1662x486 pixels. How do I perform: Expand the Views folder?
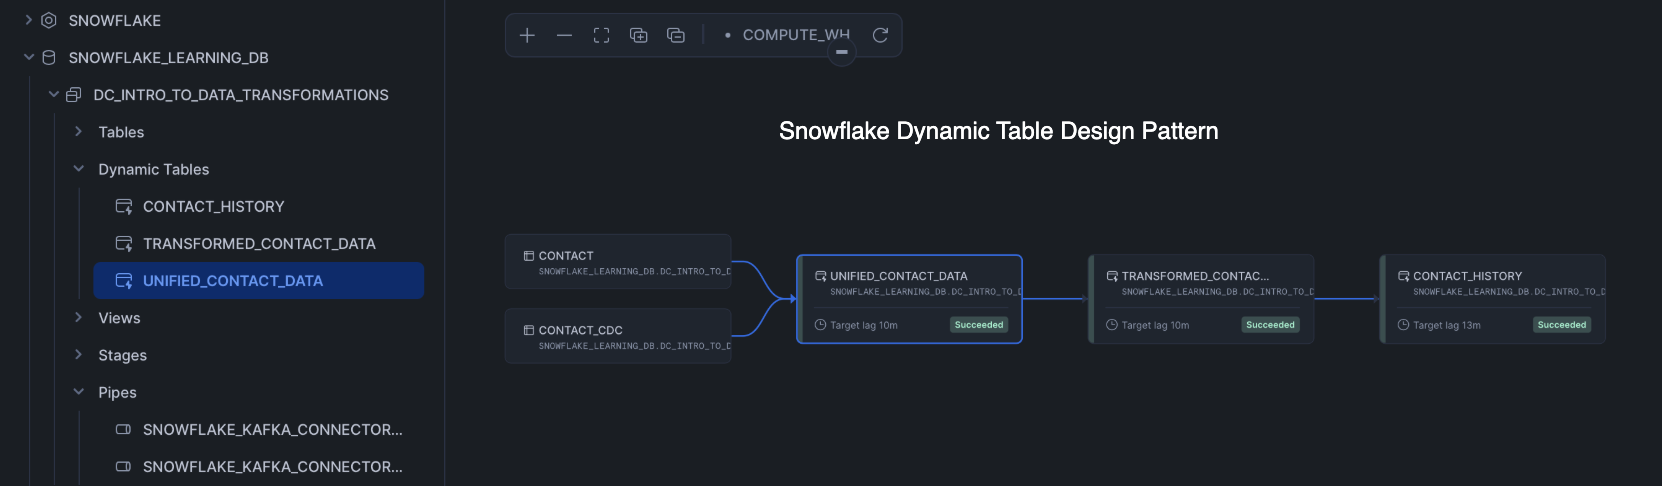(79, 317)
